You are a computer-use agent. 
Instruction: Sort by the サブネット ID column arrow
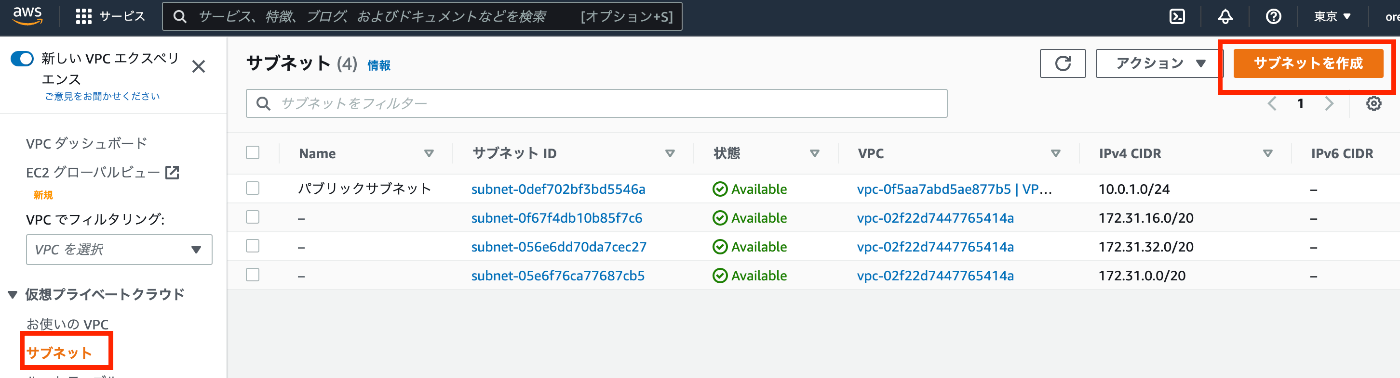[670, 154]
